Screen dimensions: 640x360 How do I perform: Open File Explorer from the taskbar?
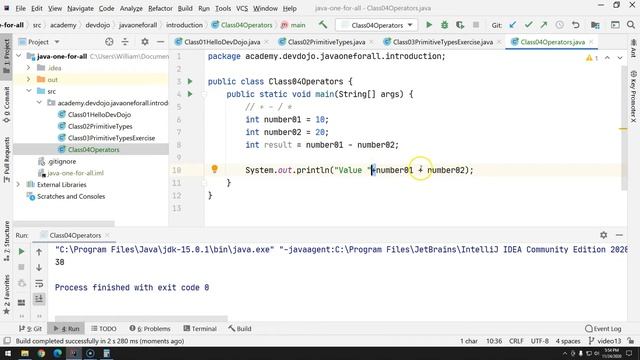pyautogui.click(x=25, y=353)
